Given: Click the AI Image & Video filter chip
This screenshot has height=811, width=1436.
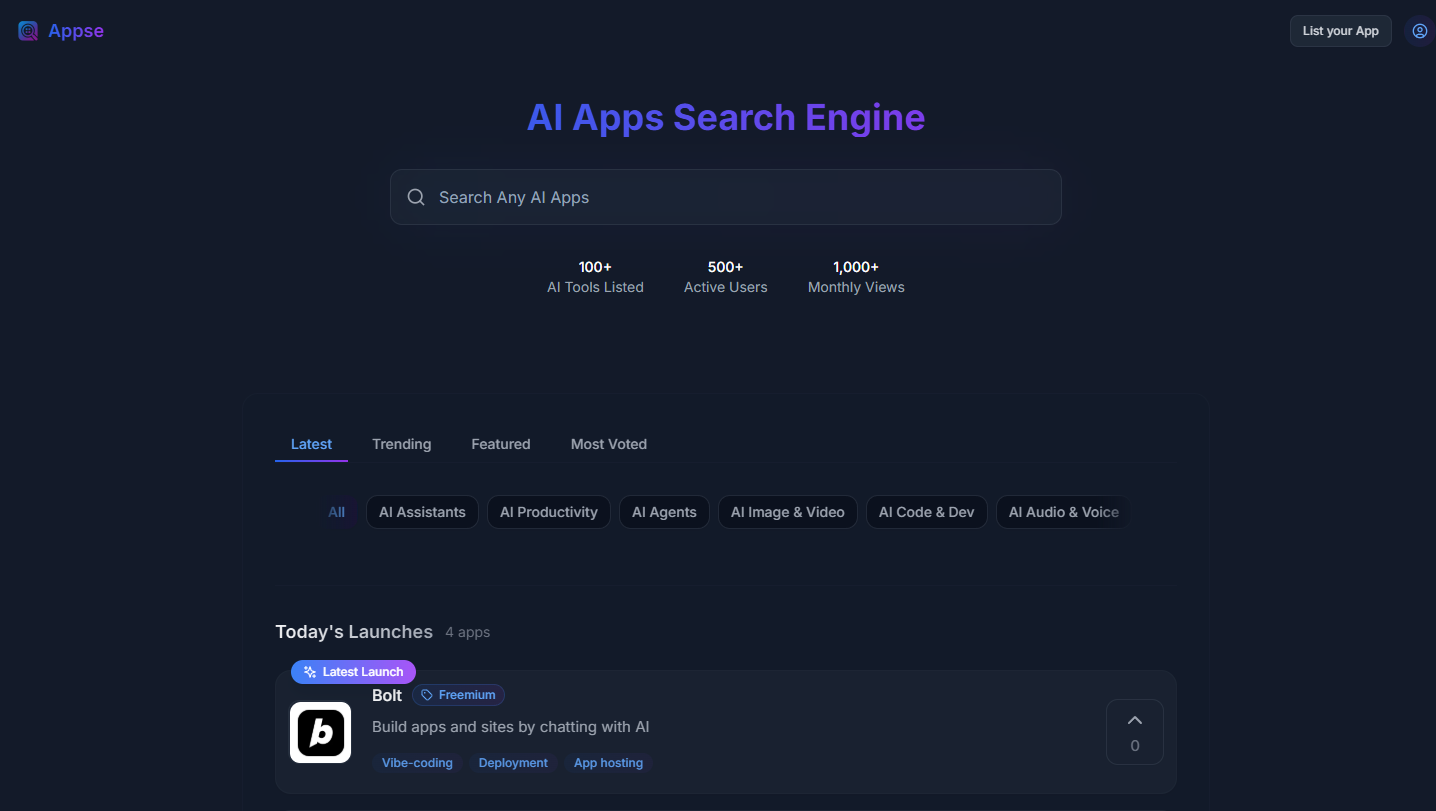Looking at the screenshot, I should coord(787,511).
